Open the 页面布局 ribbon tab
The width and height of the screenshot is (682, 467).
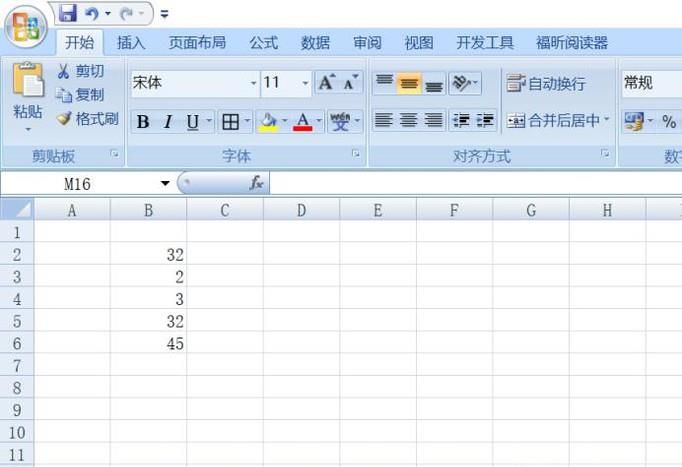(197, 43)
